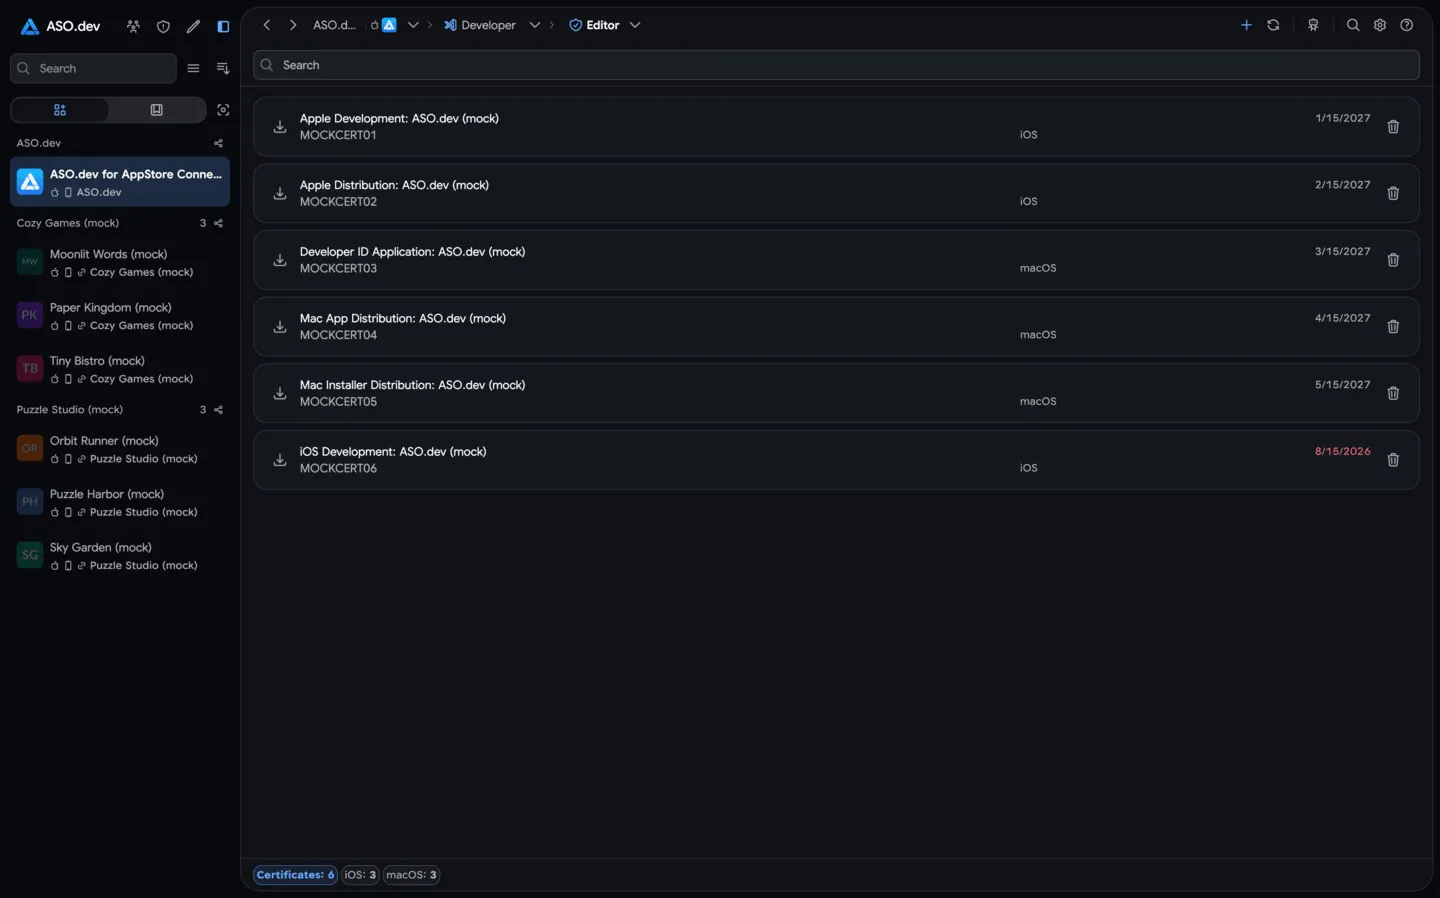Delete the Developer ID Application certificate
The height and width of the screenshot is (898, 1440).
(1393, 260)
